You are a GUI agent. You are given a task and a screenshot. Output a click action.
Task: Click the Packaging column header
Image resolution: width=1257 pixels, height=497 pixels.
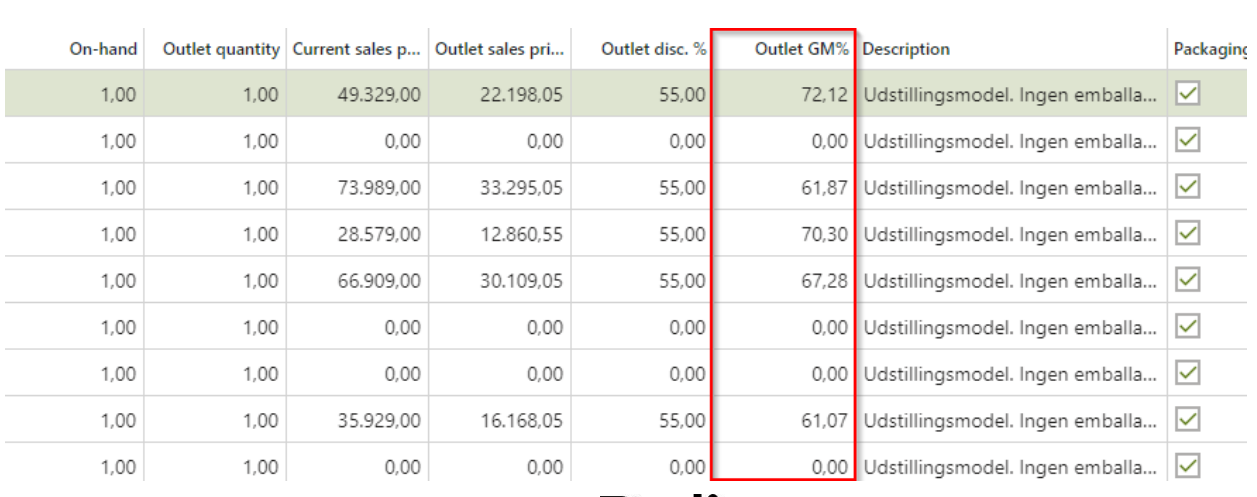click(x=1210, y=49)
